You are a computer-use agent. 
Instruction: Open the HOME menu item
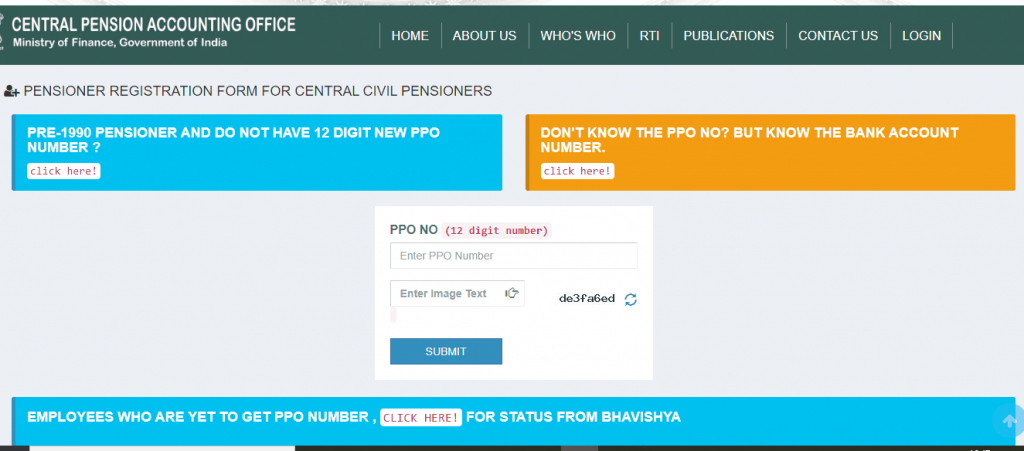tap(410, 36)
